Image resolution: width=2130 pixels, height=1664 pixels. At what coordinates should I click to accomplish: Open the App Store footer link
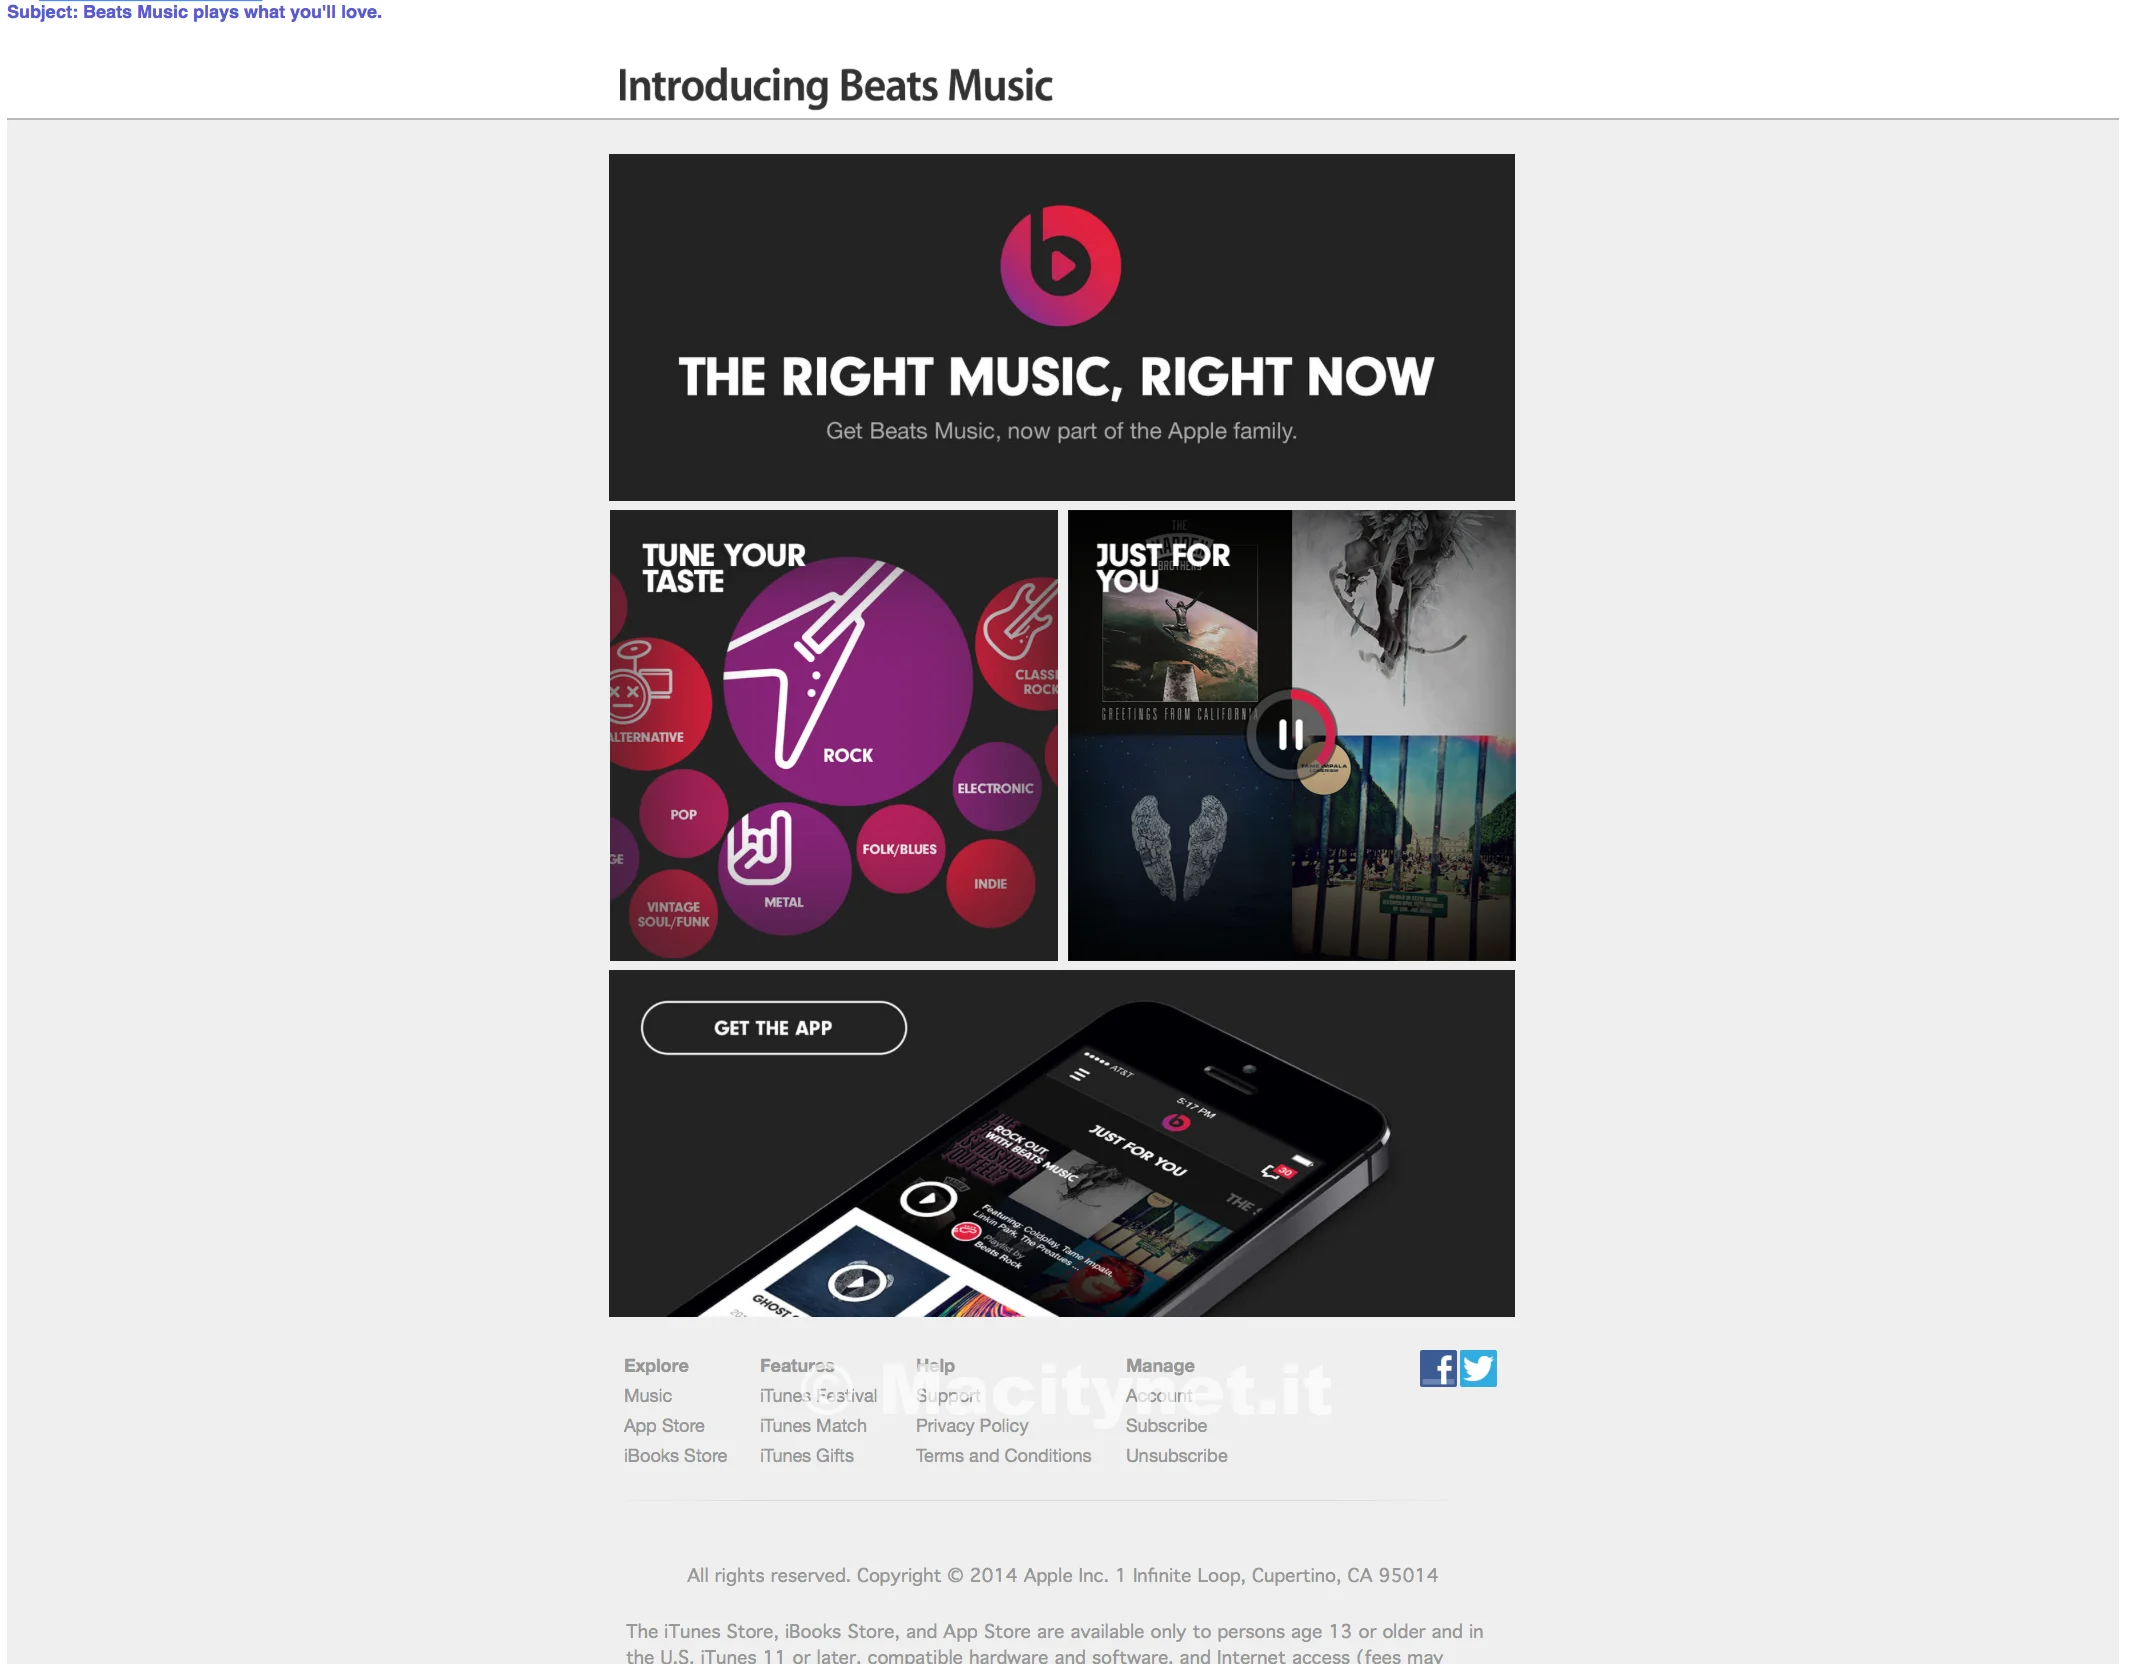(x=664, y=1425)
